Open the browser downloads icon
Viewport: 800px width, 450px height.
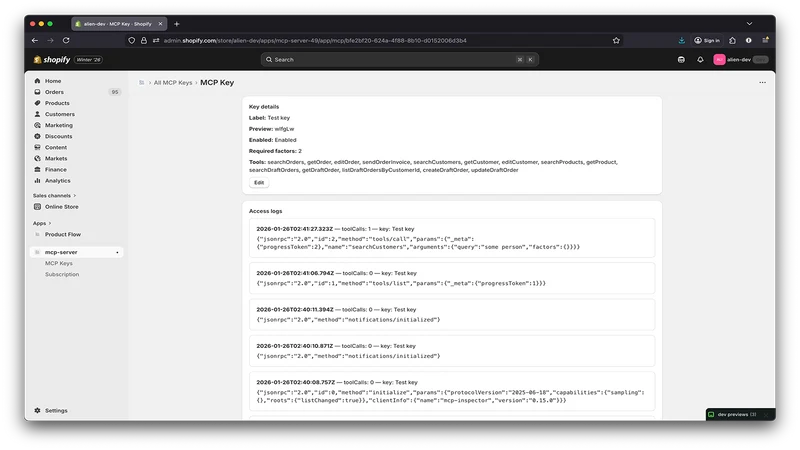tap(682, 40)
